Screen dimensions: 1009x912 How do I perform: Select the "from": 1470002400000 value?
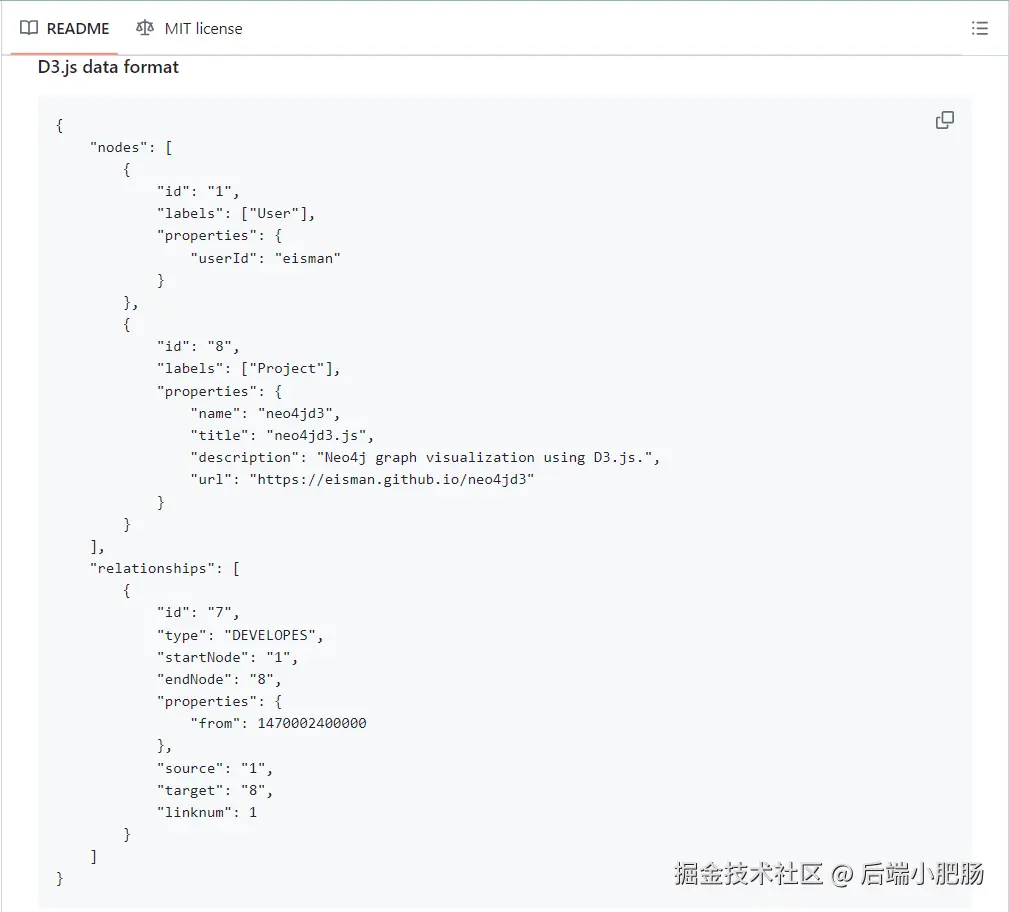coord(312,723)
